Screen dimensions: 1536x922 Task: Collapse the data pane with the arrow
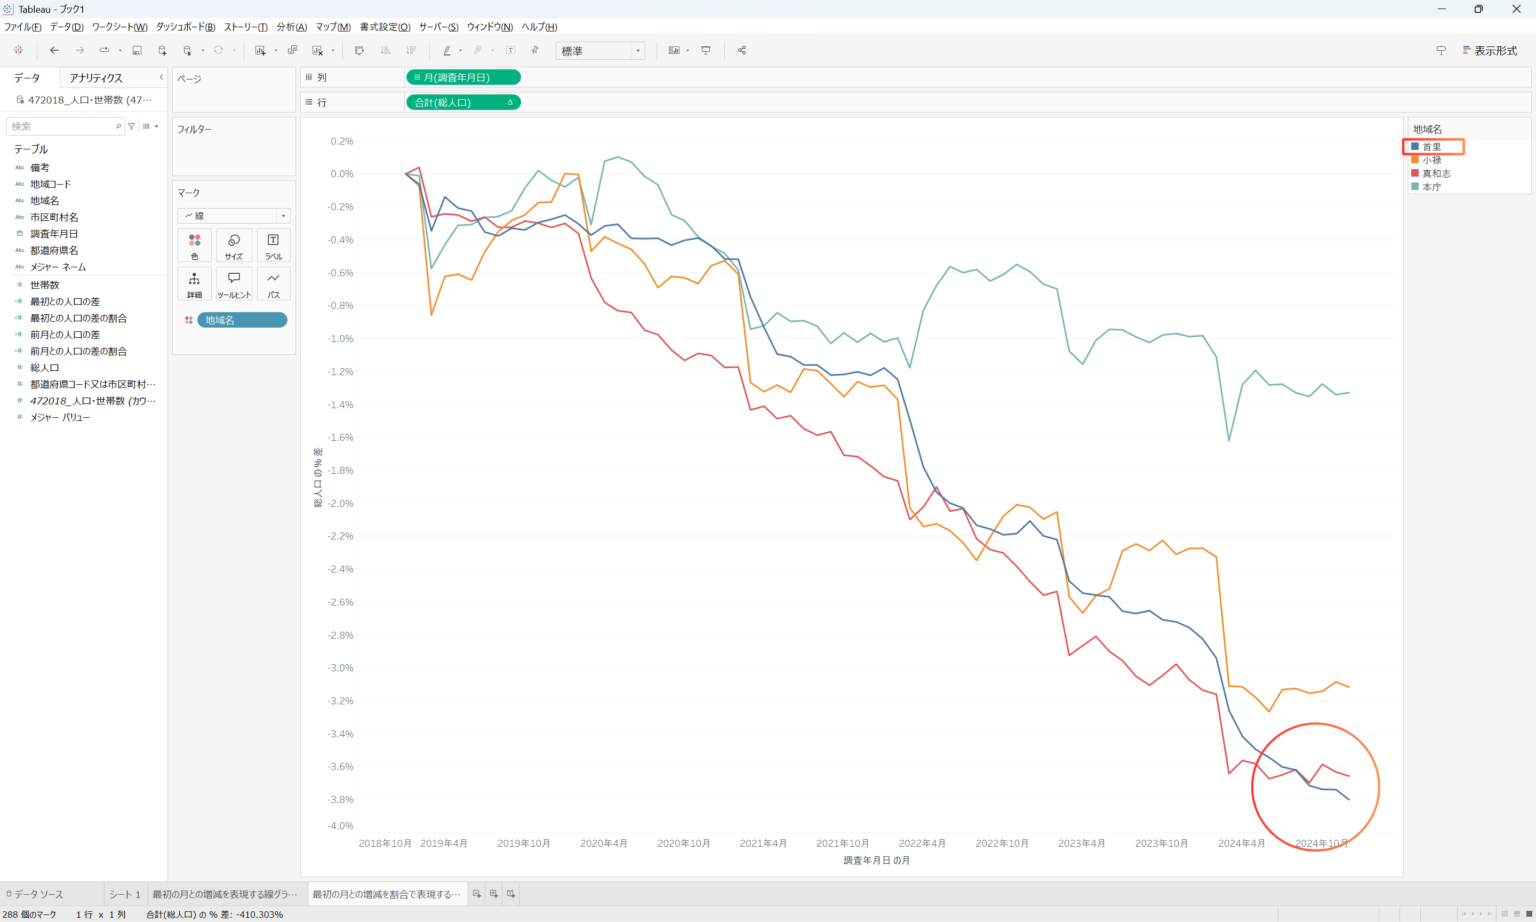161,77
